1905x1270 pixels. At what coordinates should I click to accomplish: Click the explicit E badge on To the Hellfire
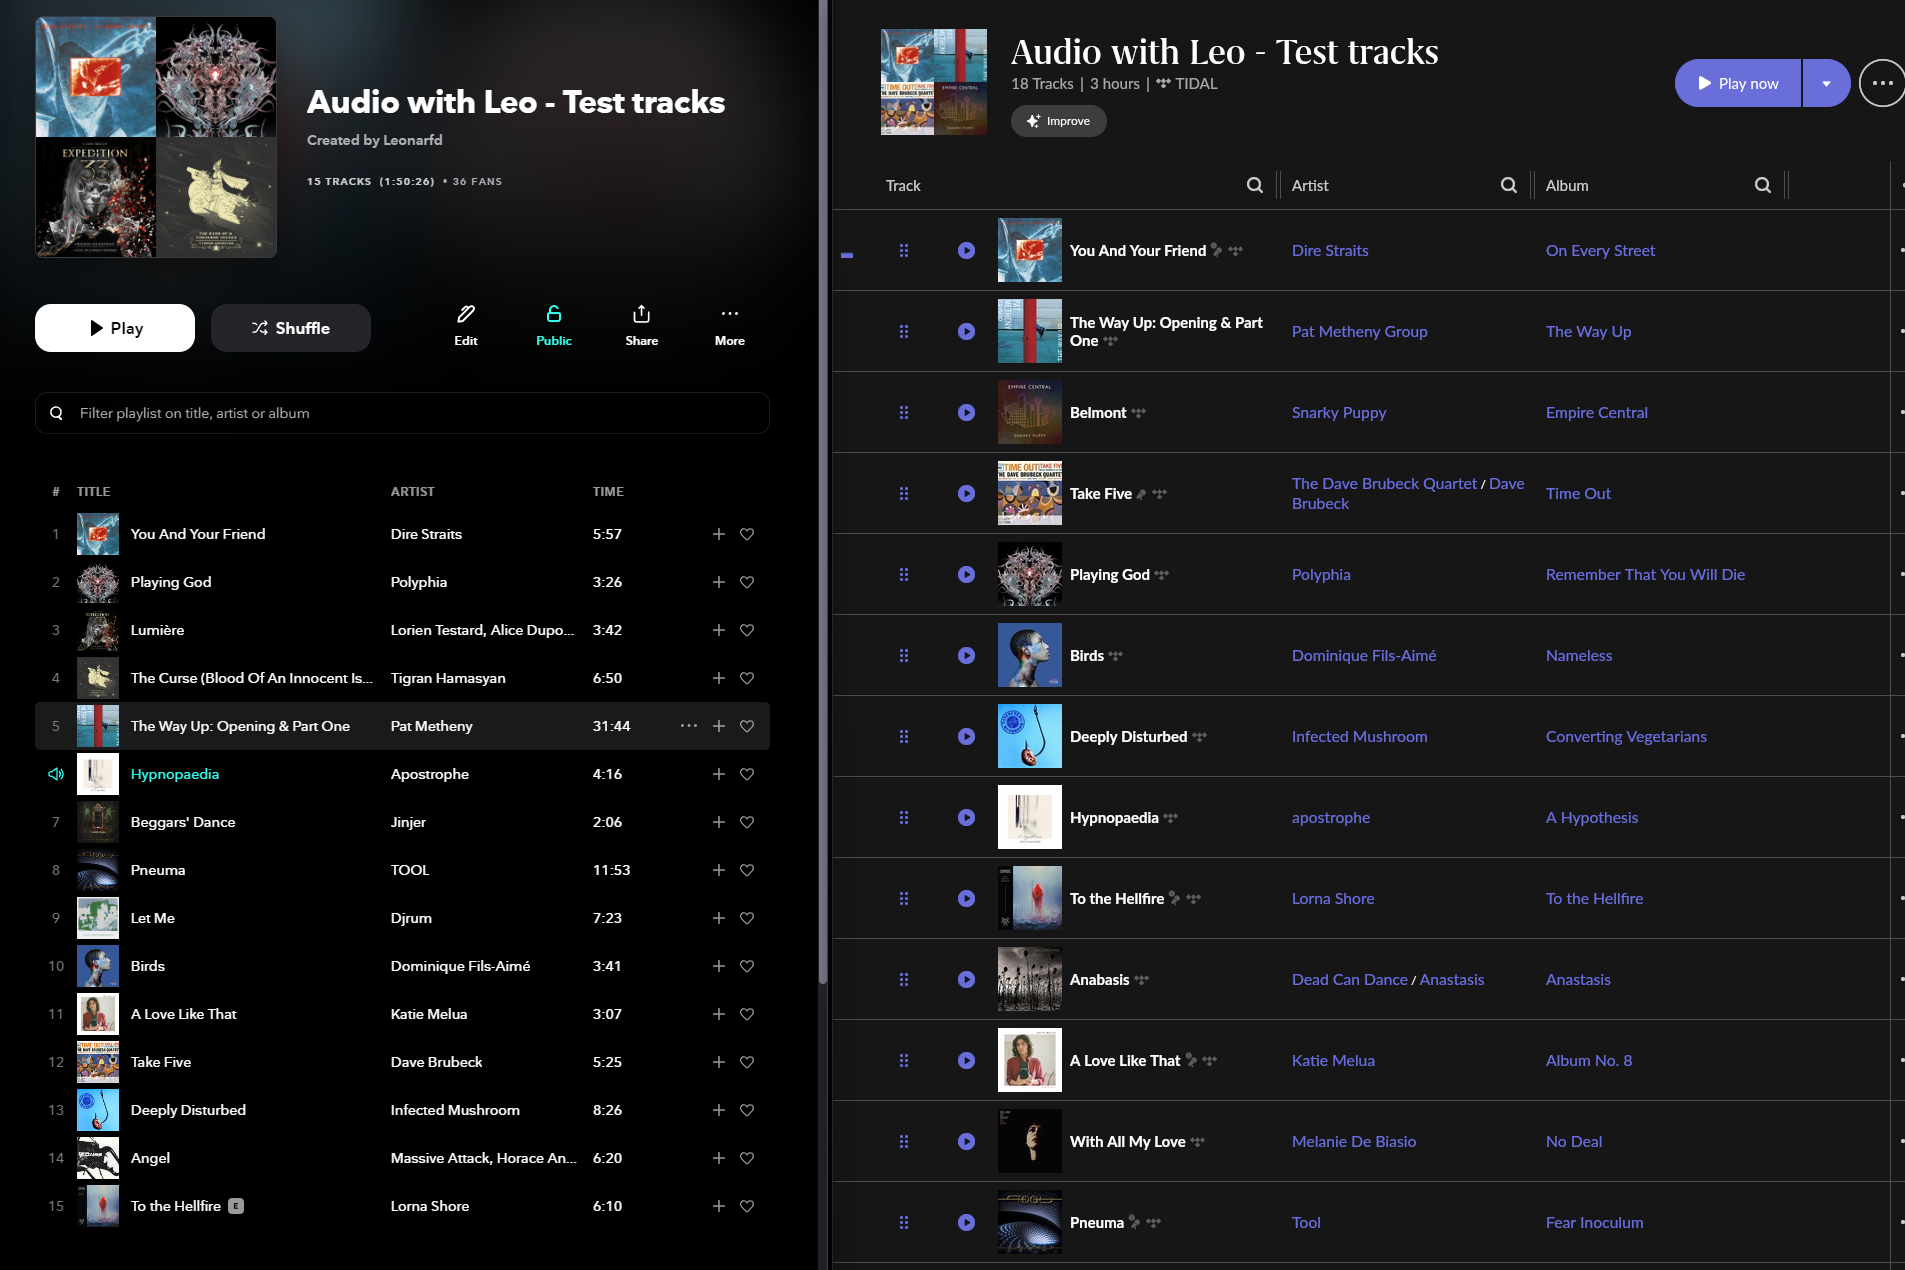[x=236, y=1206]
